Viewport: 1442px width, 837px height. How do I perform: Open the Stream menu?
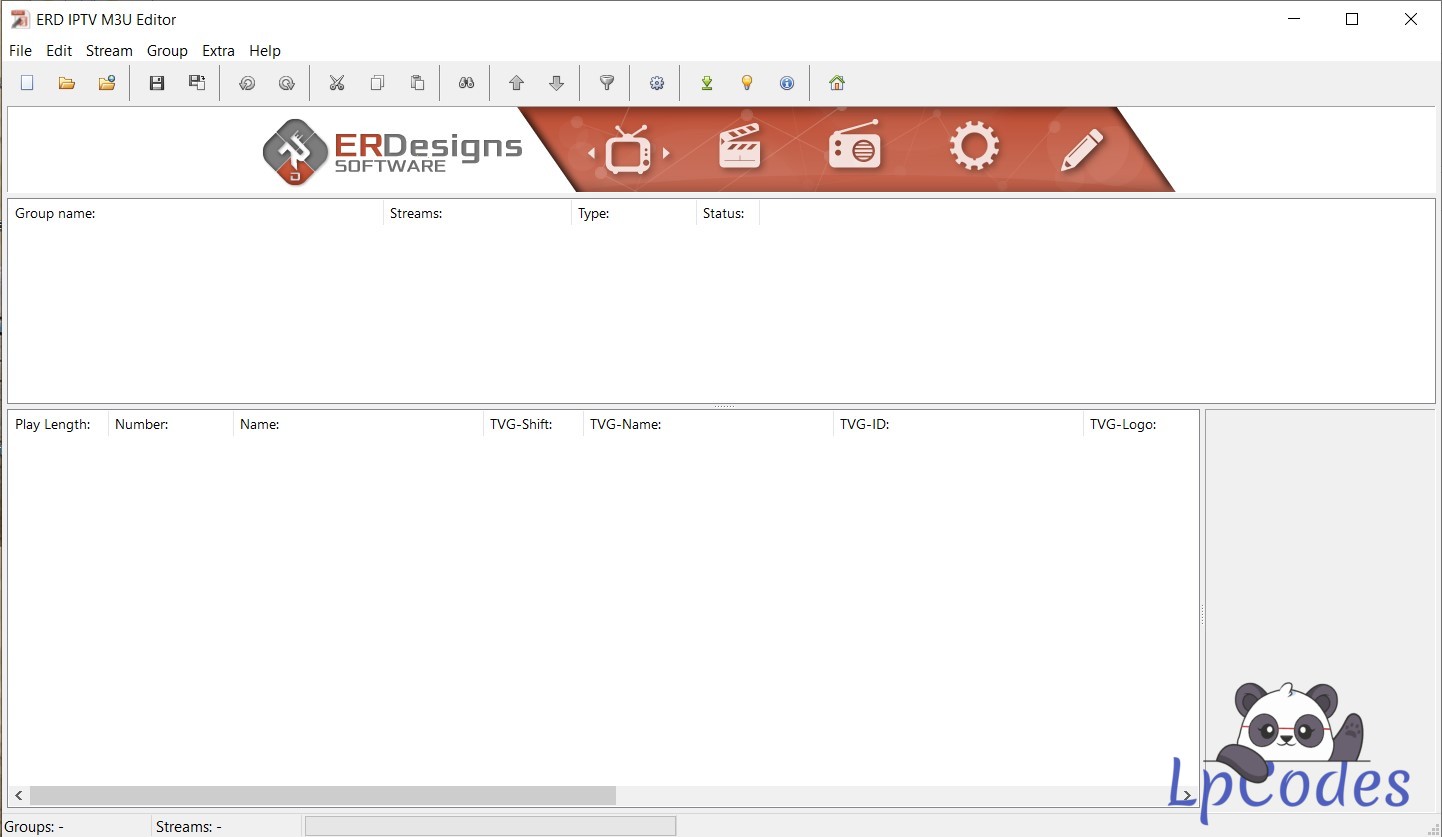(109, 51)
